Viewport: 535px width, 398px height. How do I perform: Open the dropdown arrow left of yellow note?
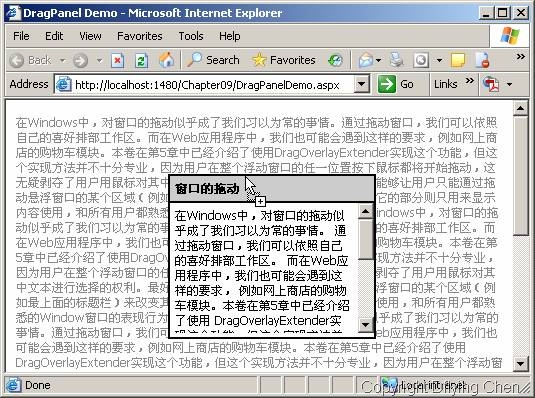439,61
